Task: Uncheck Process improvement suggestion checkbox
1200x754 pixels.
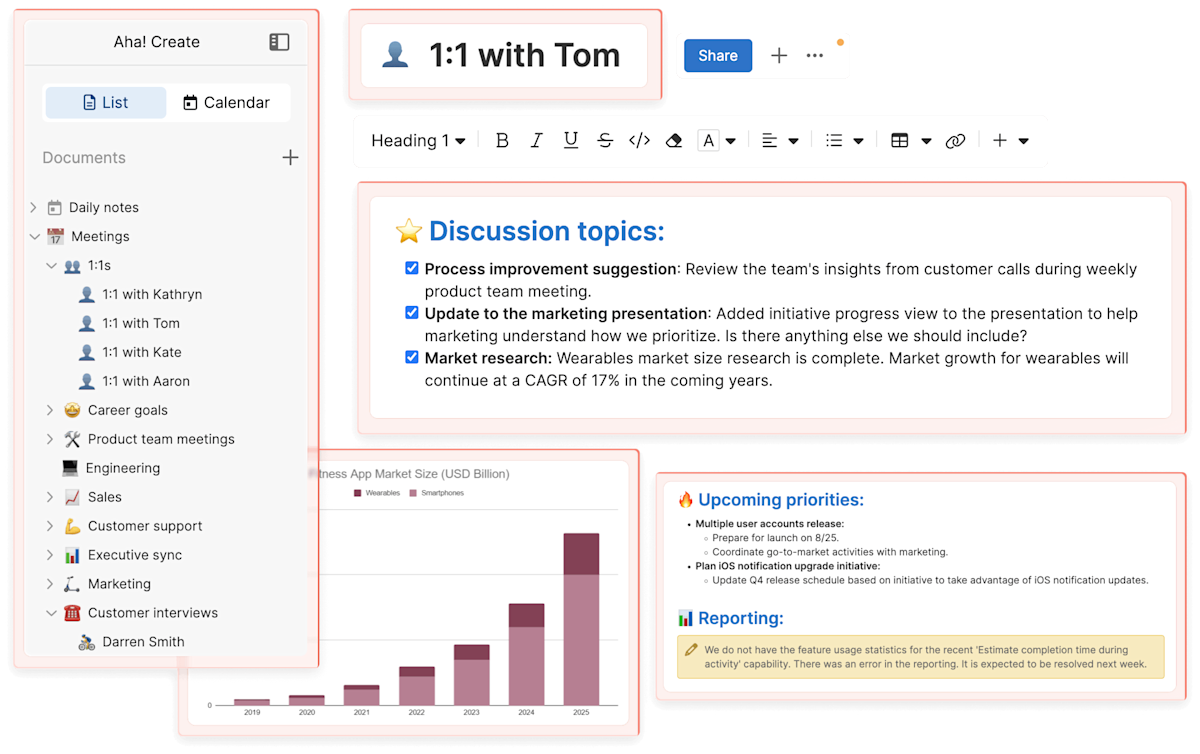Action: tap(412, 268)
